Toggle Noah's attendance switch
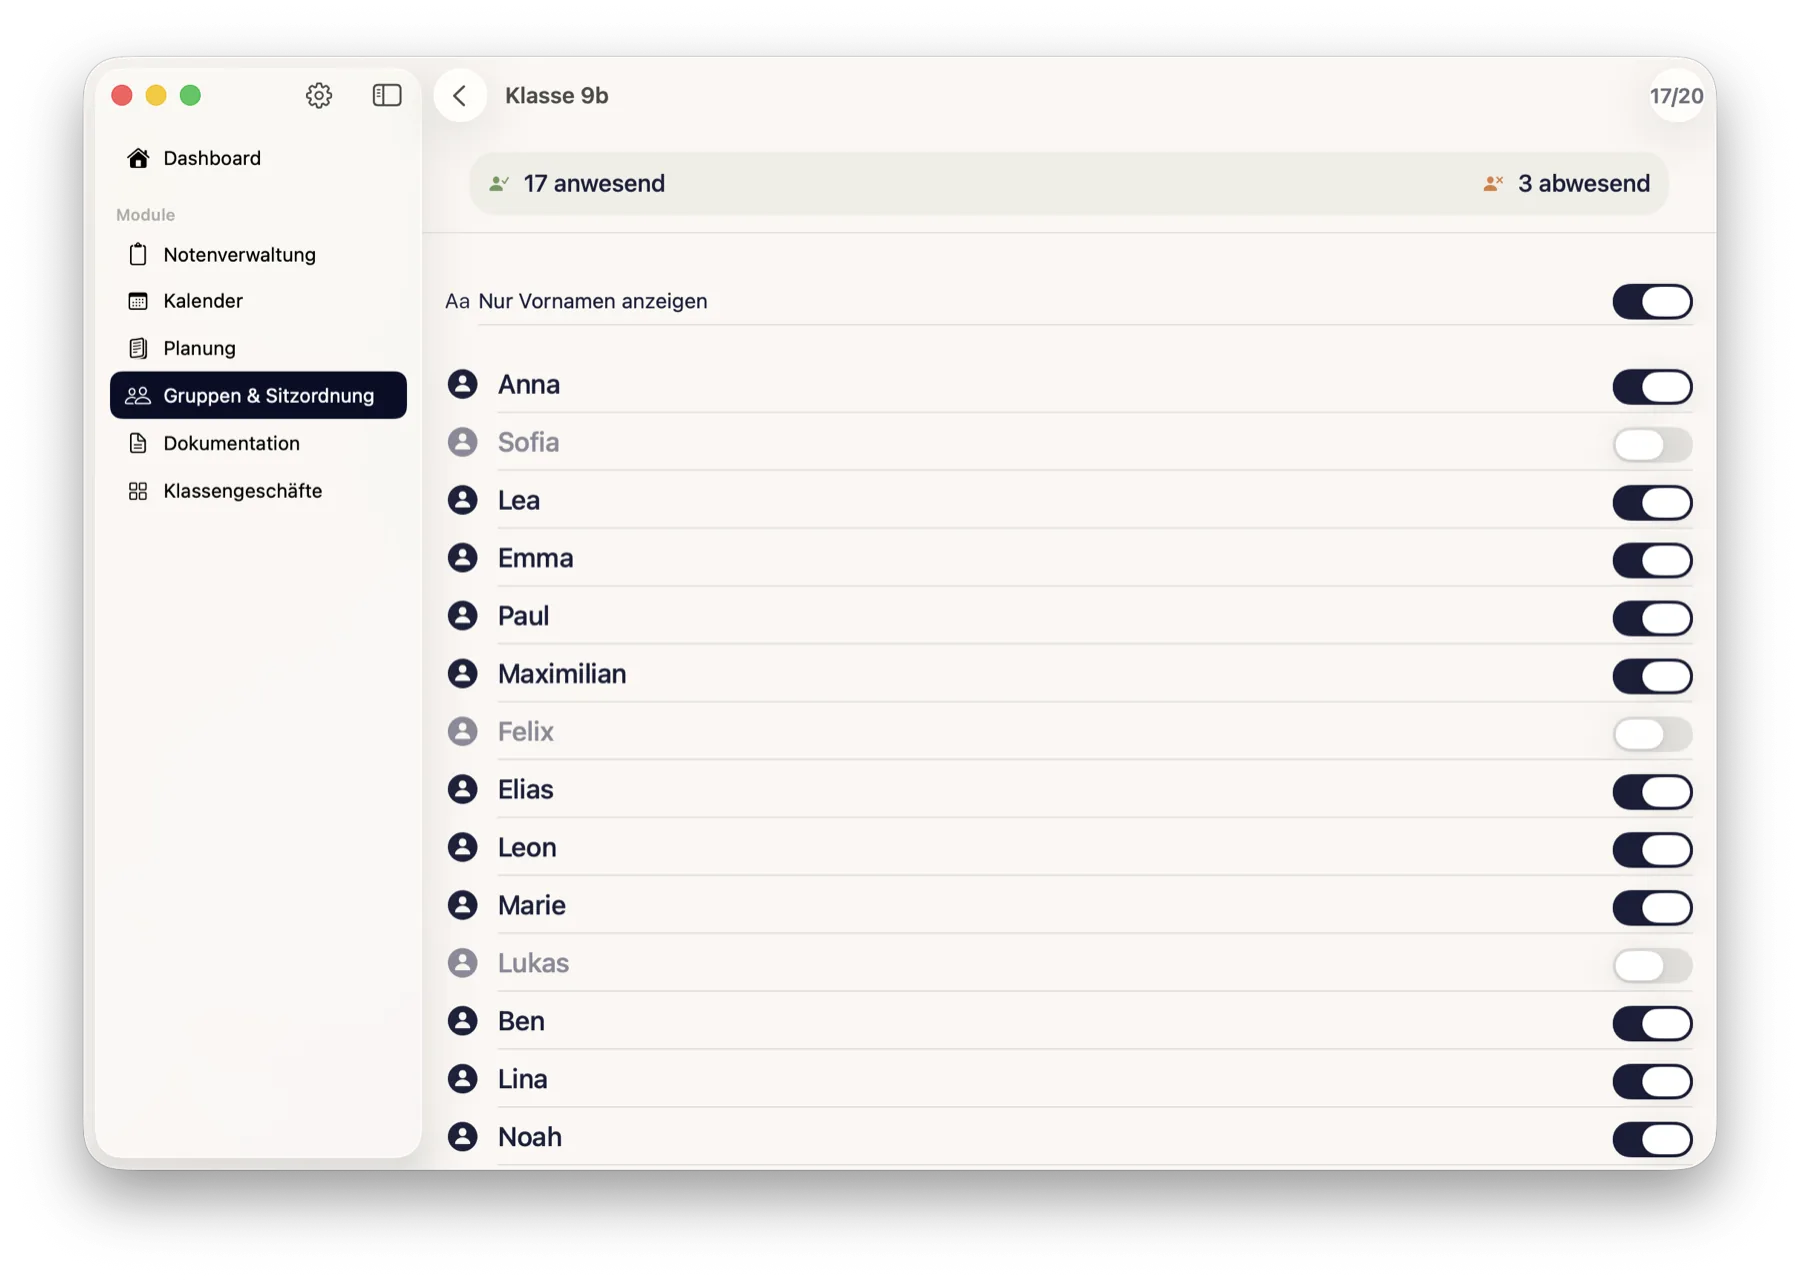This screenshot has width=1800, height=1280. (1652, 1139)
